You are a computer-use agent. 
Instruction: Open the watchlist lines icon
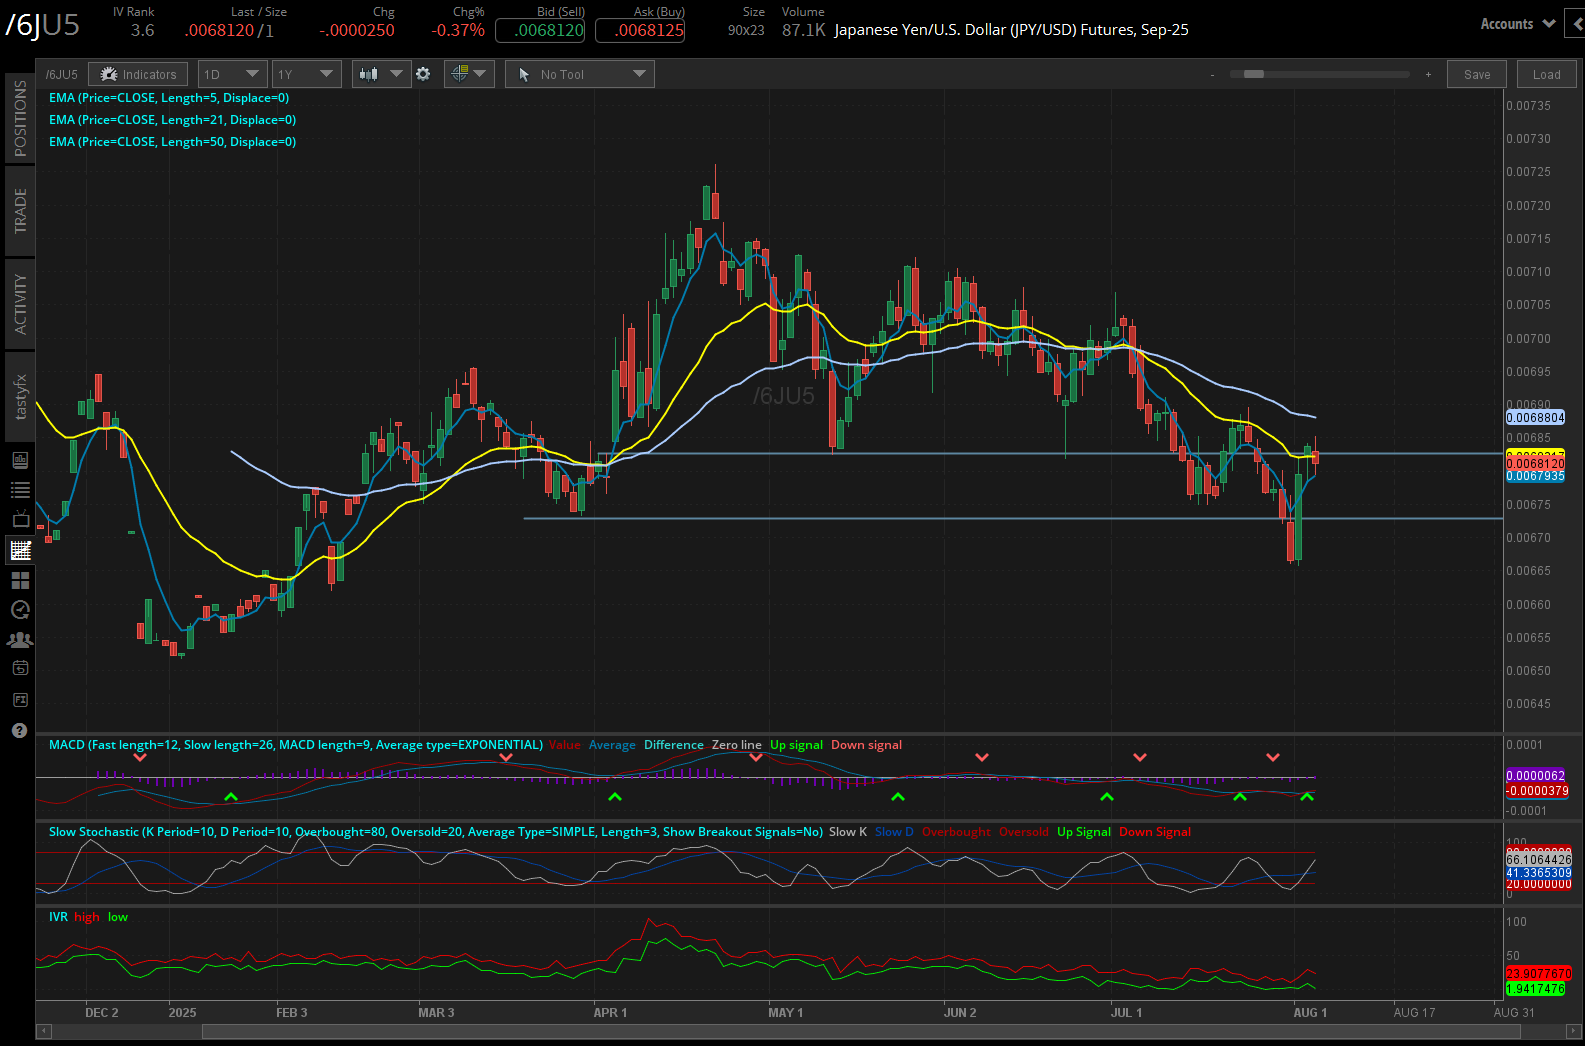pyautogui.click(x=20, y=490)
